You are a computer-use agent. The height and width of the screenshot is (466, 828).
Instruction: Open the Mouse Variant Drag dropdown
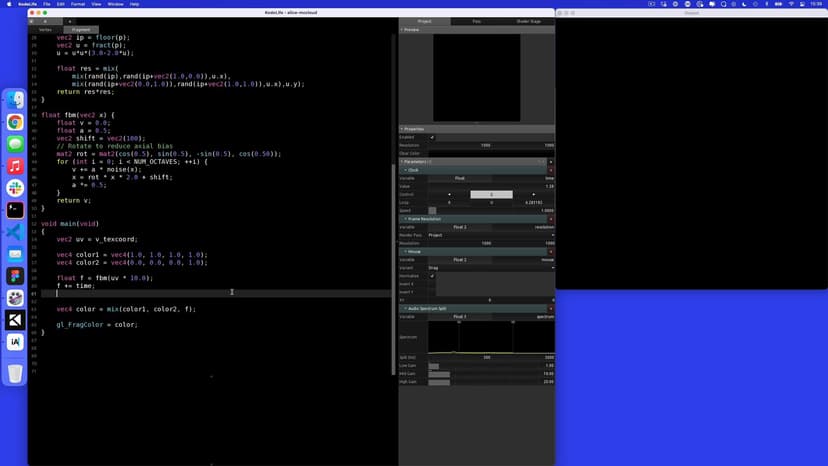point(490,267)
